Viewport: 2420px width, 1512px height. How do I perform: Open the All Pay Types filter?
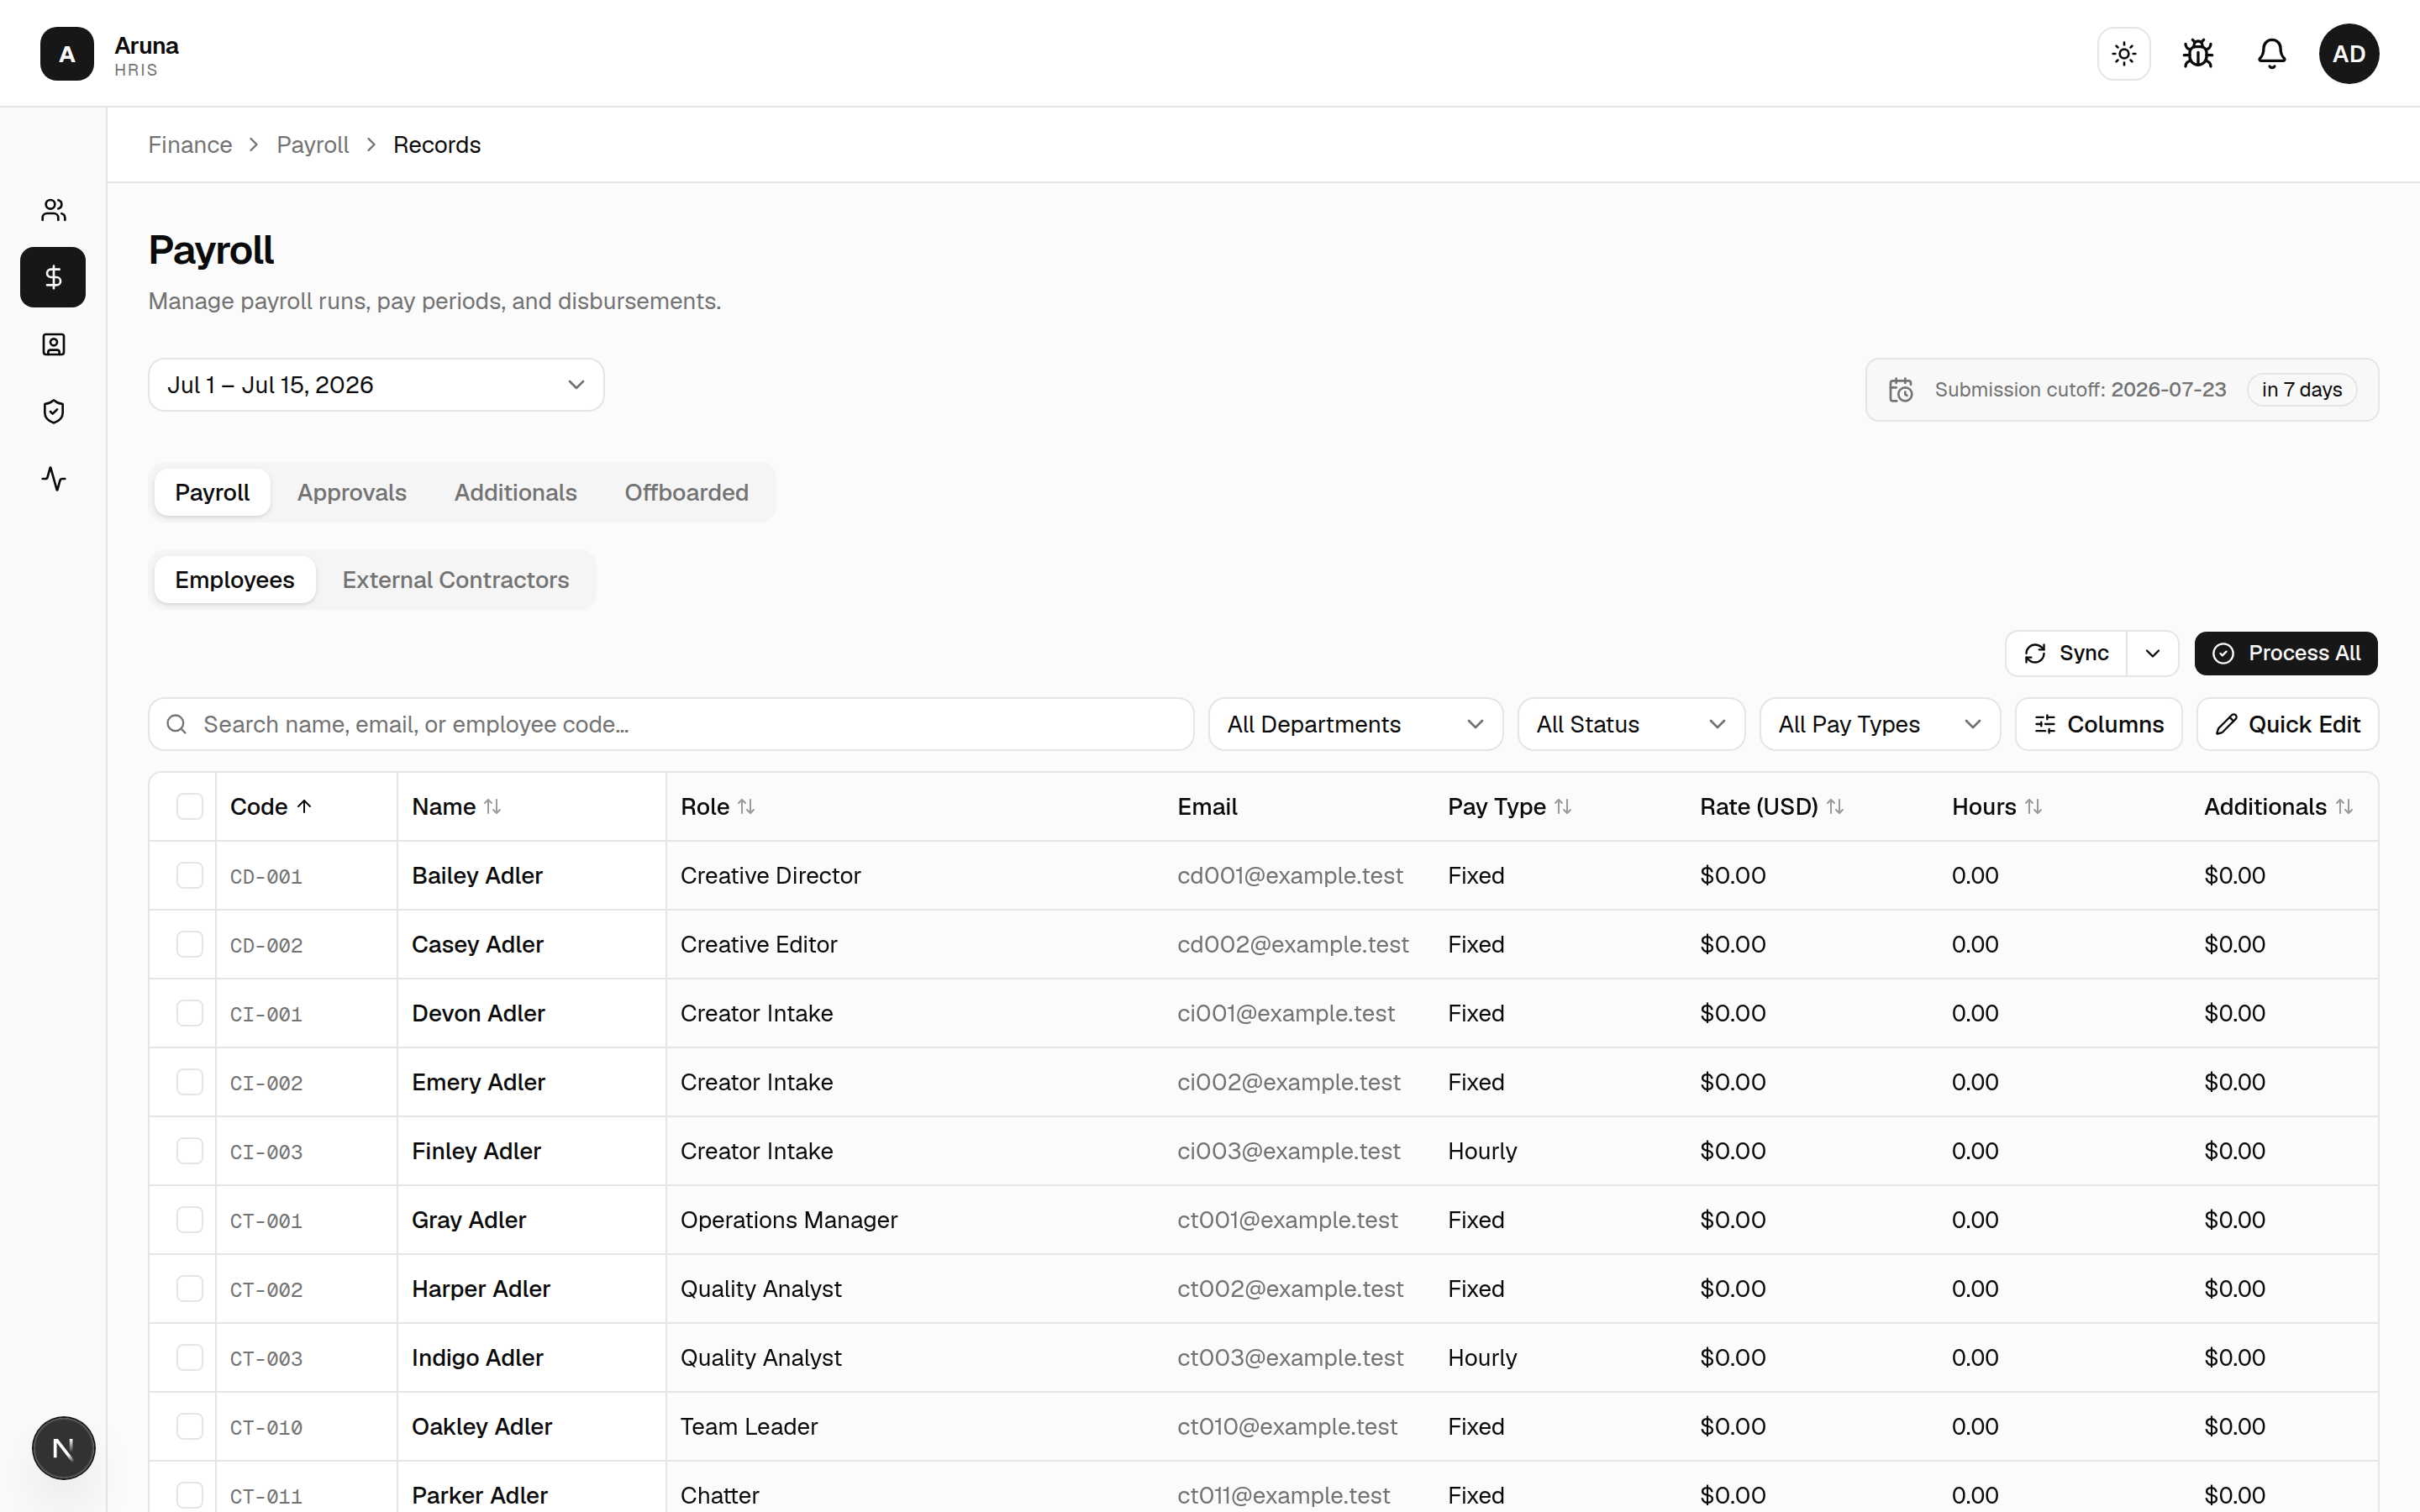coord(1880,724)
